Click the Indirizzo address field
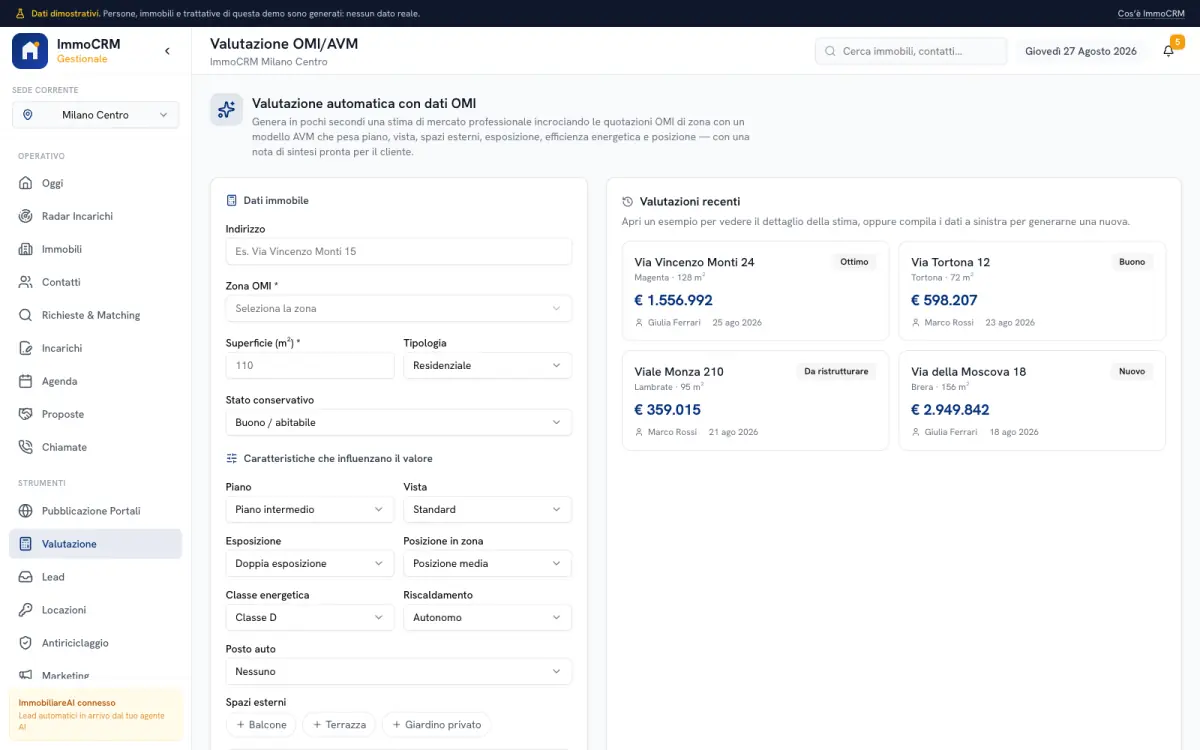This screenshot has width=1200, height=750. point(399,251)
